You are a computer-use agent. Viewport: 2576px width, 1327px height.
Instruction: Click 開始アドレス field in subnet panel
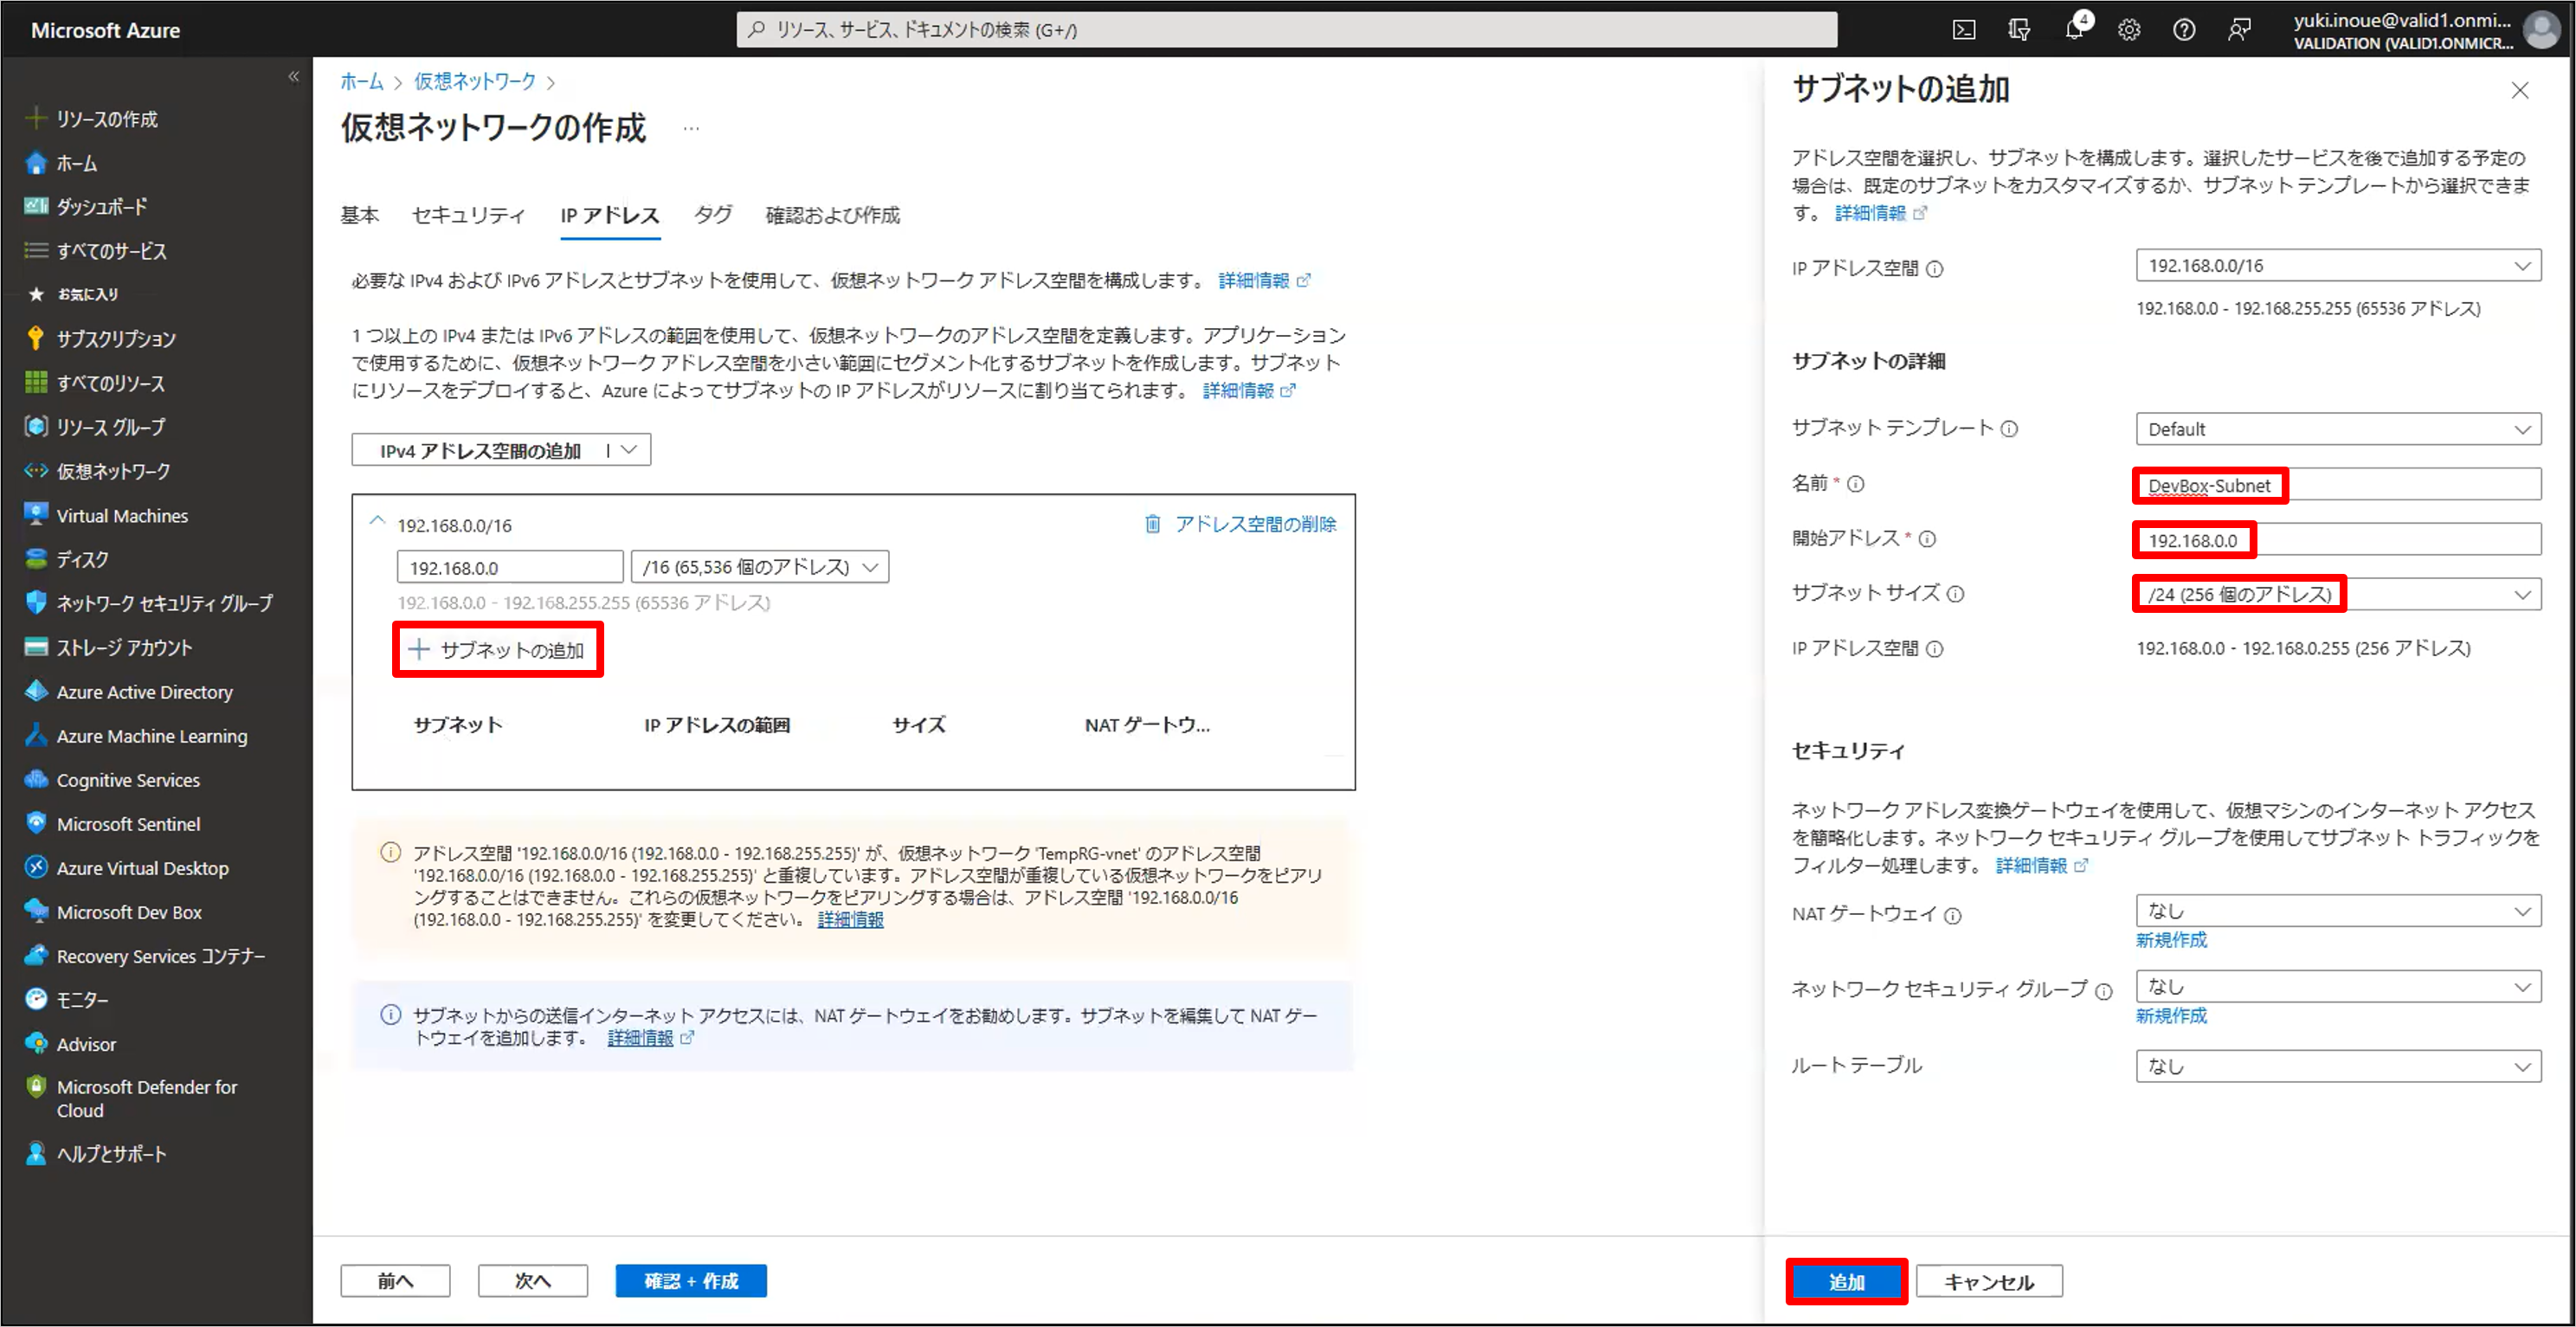click(x=2338, y=540)
